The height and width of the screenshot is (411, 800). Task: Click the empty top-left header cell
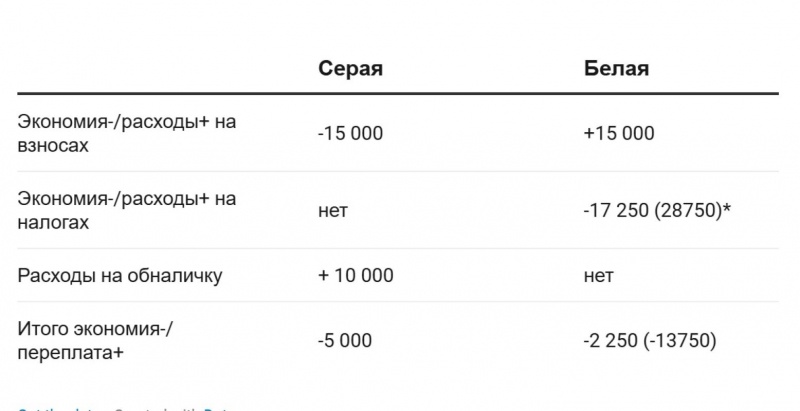coord(150,69)
